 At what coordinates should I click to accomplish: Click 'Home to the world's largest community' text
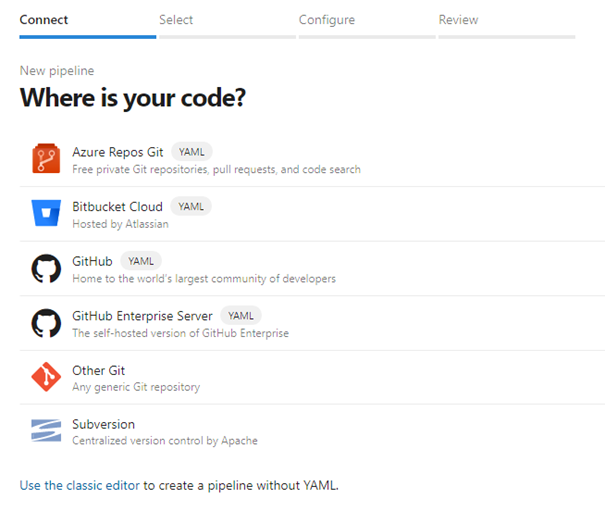(x=204, y=279)
